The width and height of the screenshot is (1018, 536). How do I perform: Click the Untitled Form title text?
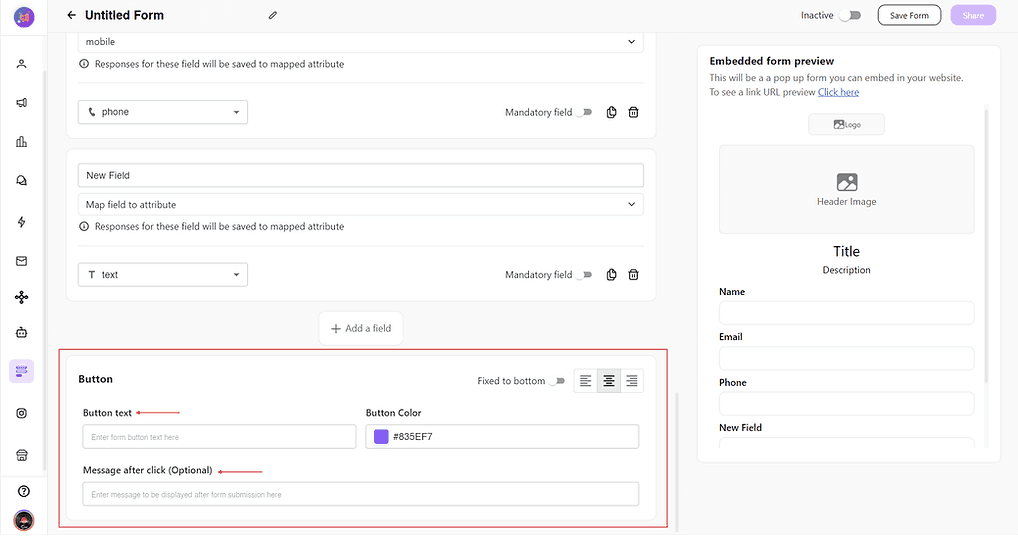pyautogui.click(x=125, y=15)
